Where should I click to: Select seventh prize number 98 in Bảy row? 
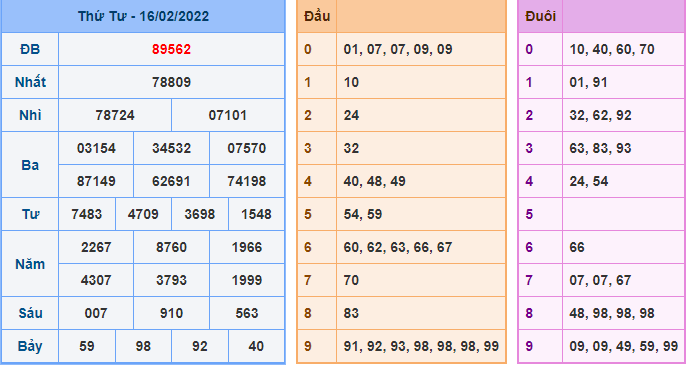coord(143,346)
